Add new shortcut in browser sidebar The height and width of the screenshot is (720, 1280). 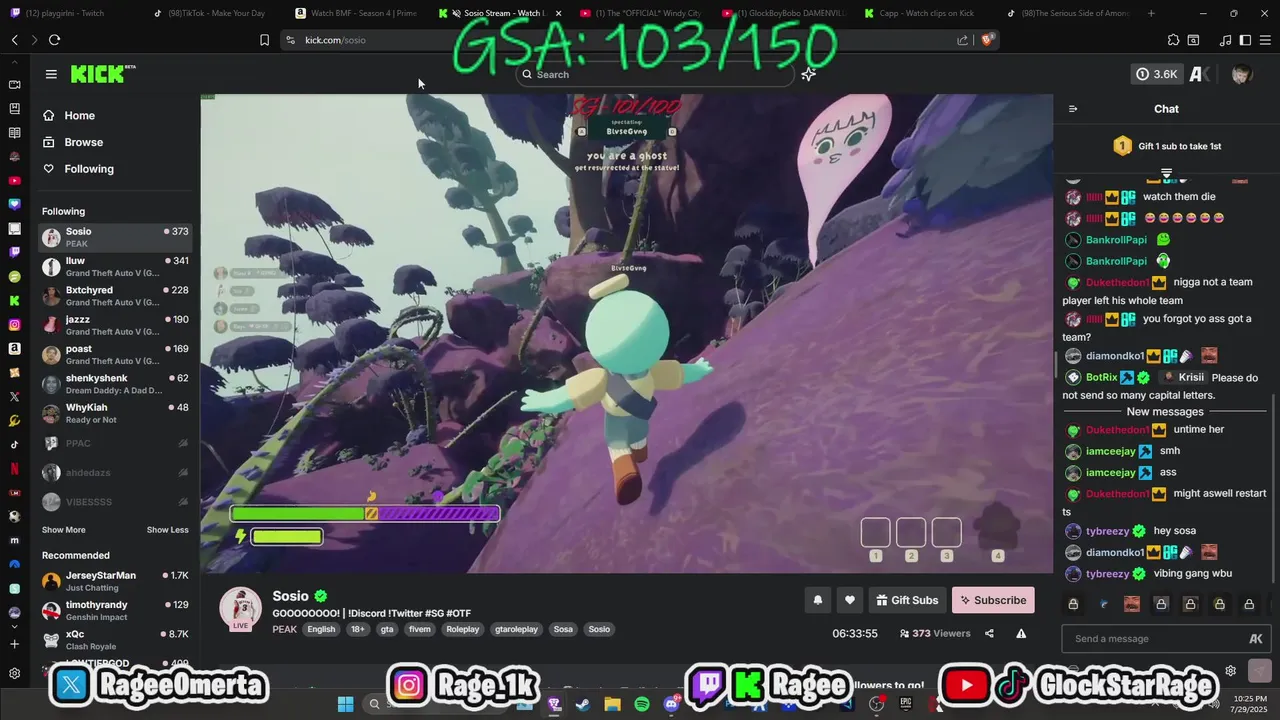14,644
